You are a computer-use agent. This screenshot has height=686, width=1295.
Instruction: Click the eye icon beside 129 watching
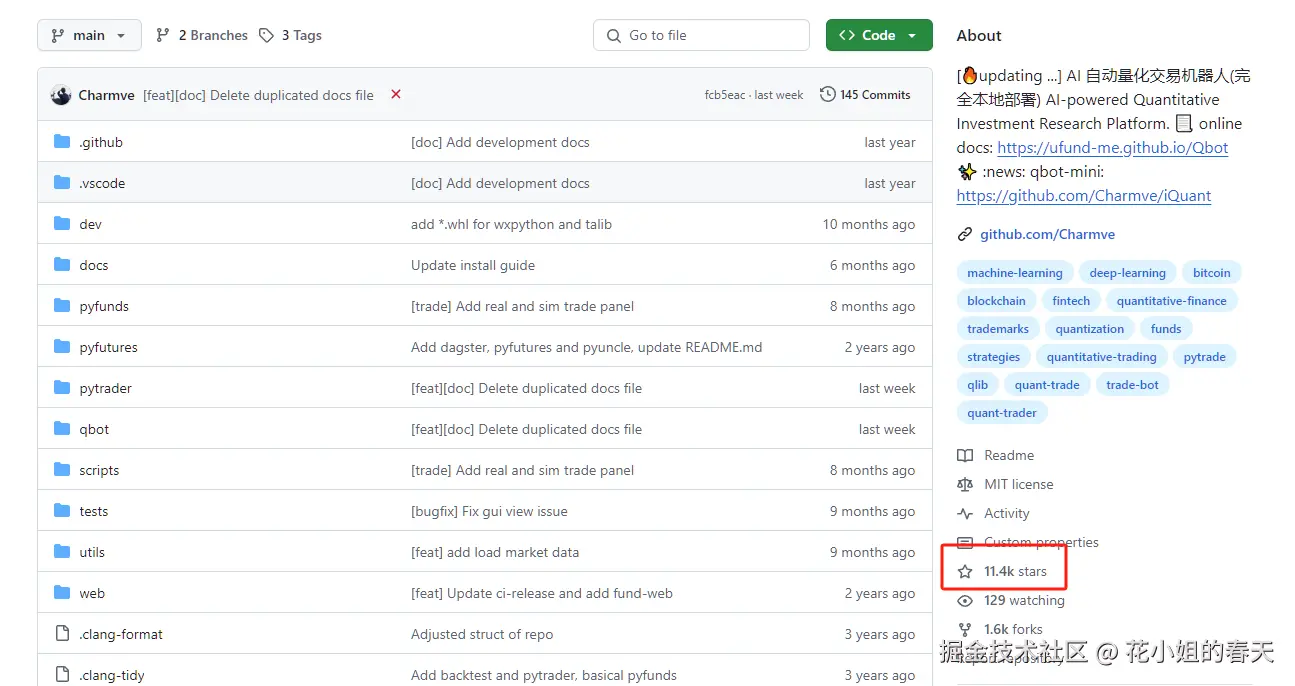point(965,601)
